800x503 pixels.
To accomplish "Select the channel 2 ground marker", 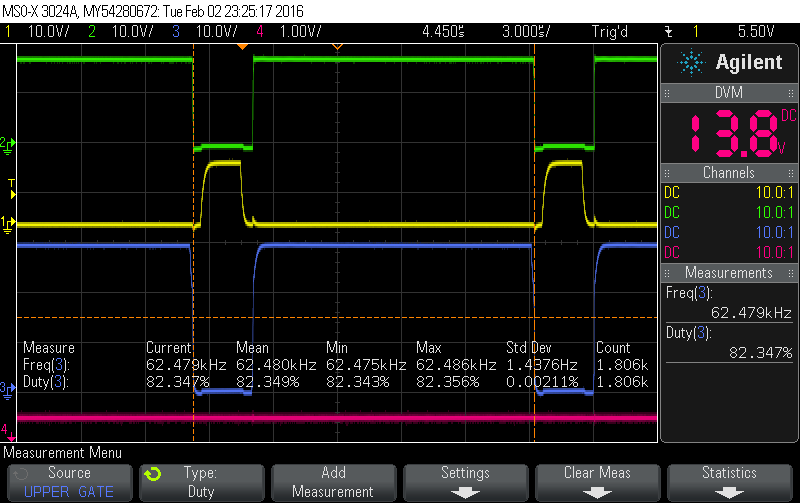I will coord(8,145).
